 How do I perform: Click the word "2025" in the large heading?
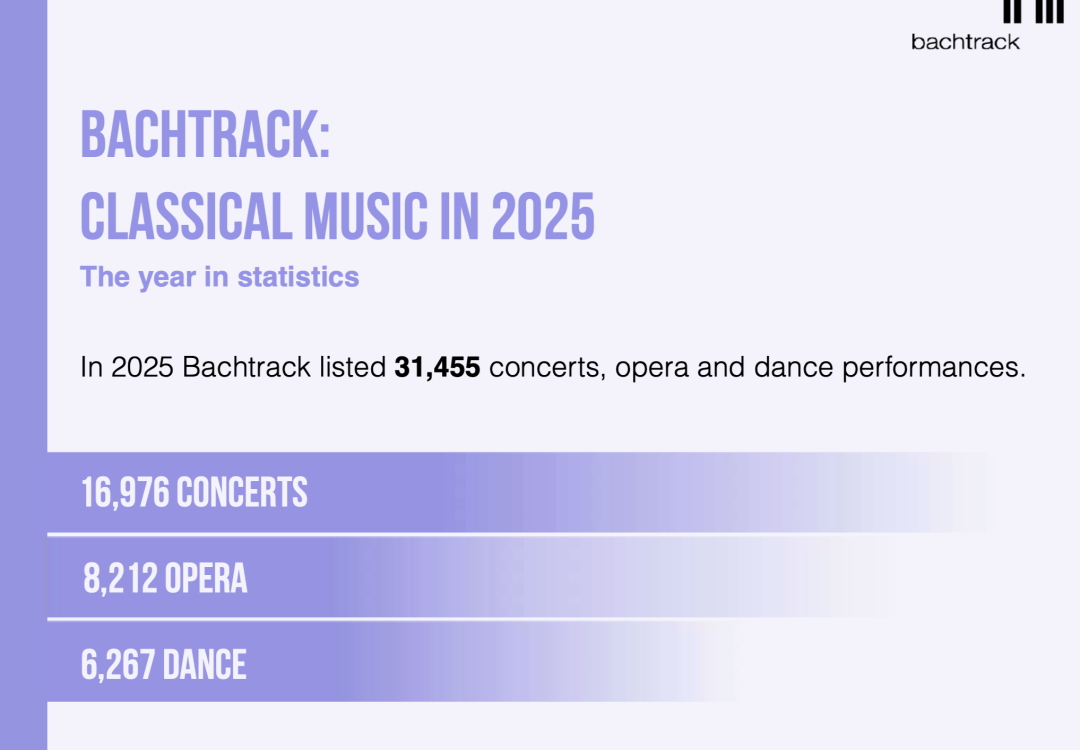[542, 217]
